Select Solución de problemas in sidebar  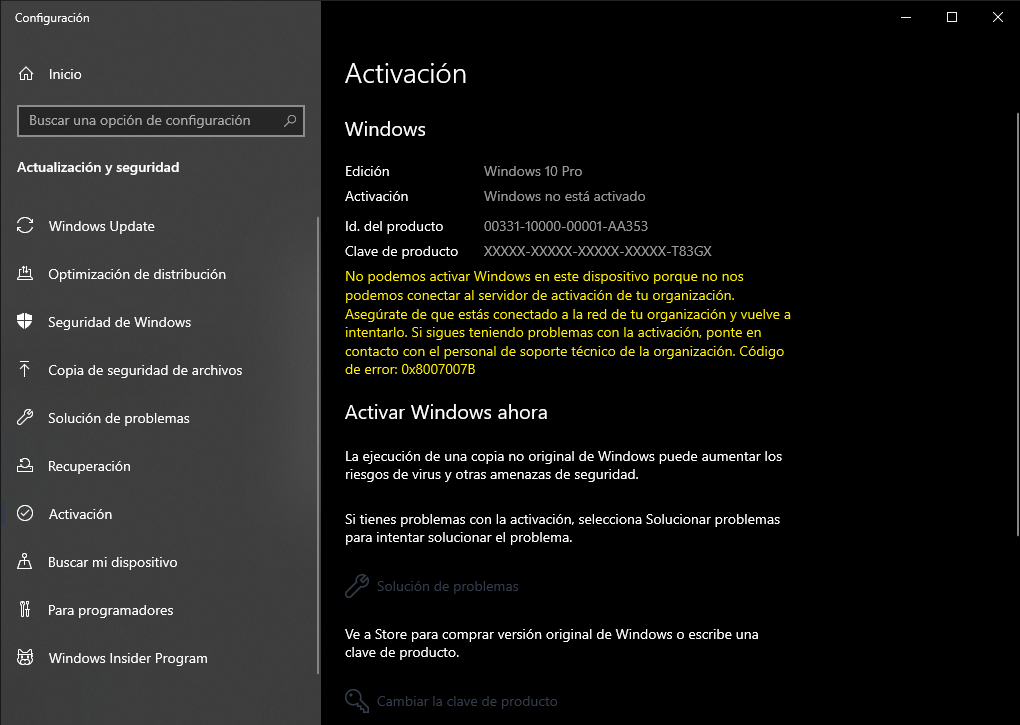click(x=159, y=418)
